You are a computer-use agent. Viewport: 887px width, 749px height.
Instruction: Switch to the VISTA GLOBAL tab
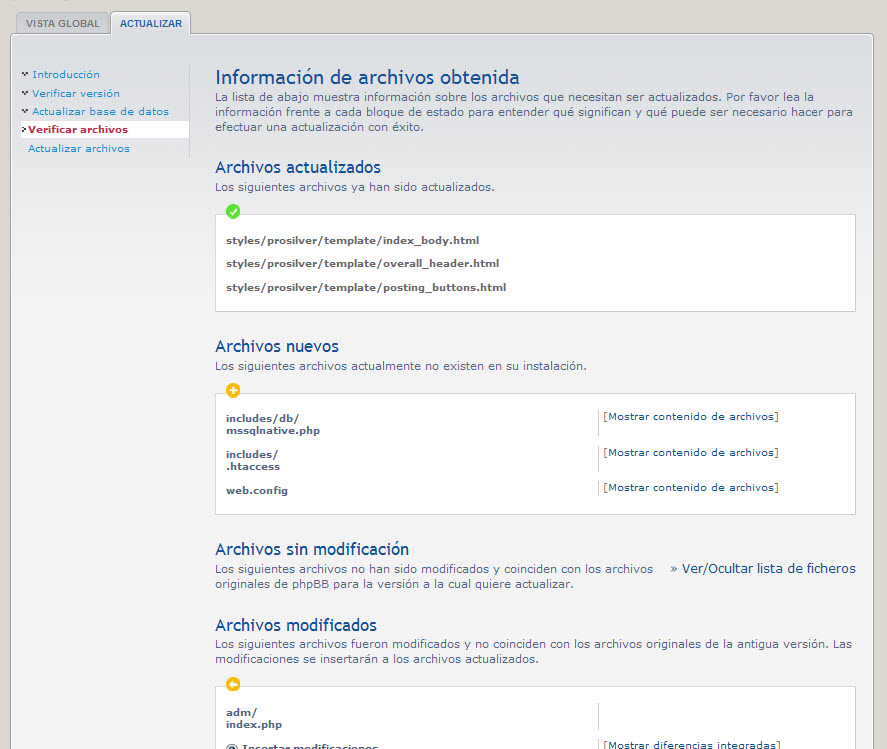coord(62,22)
